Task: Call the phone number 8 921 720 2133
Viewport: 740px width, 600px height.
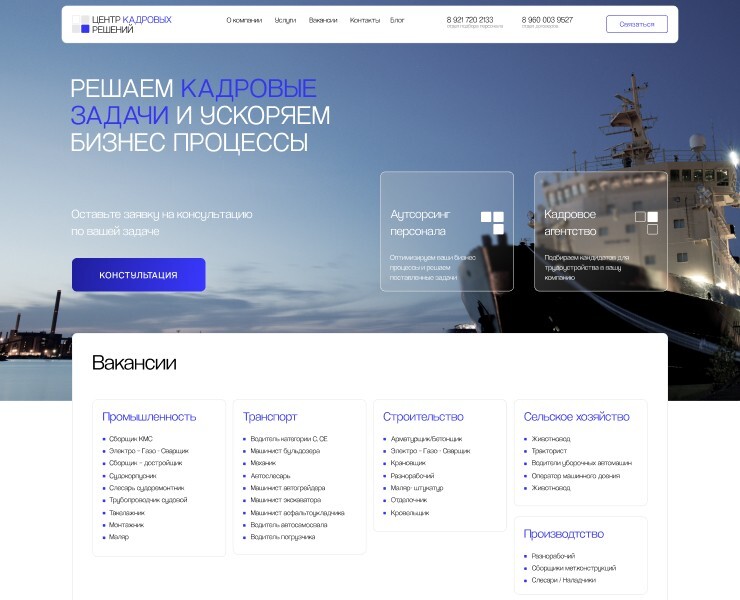Action: click(470, 20)
